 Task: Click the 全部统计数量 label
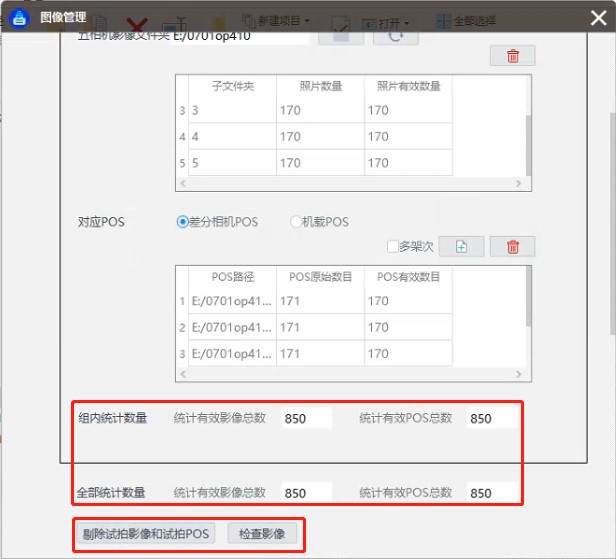111,493
